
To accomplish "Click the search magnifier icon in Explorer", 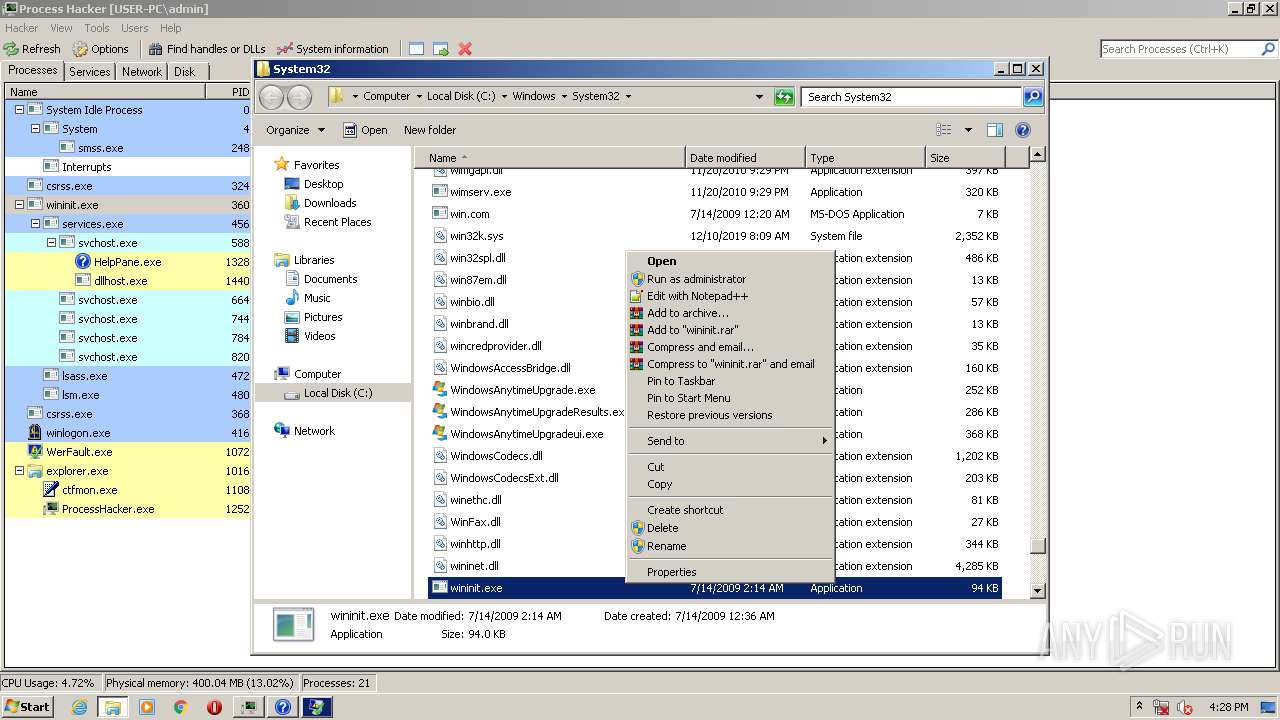I will point(1033,97).
